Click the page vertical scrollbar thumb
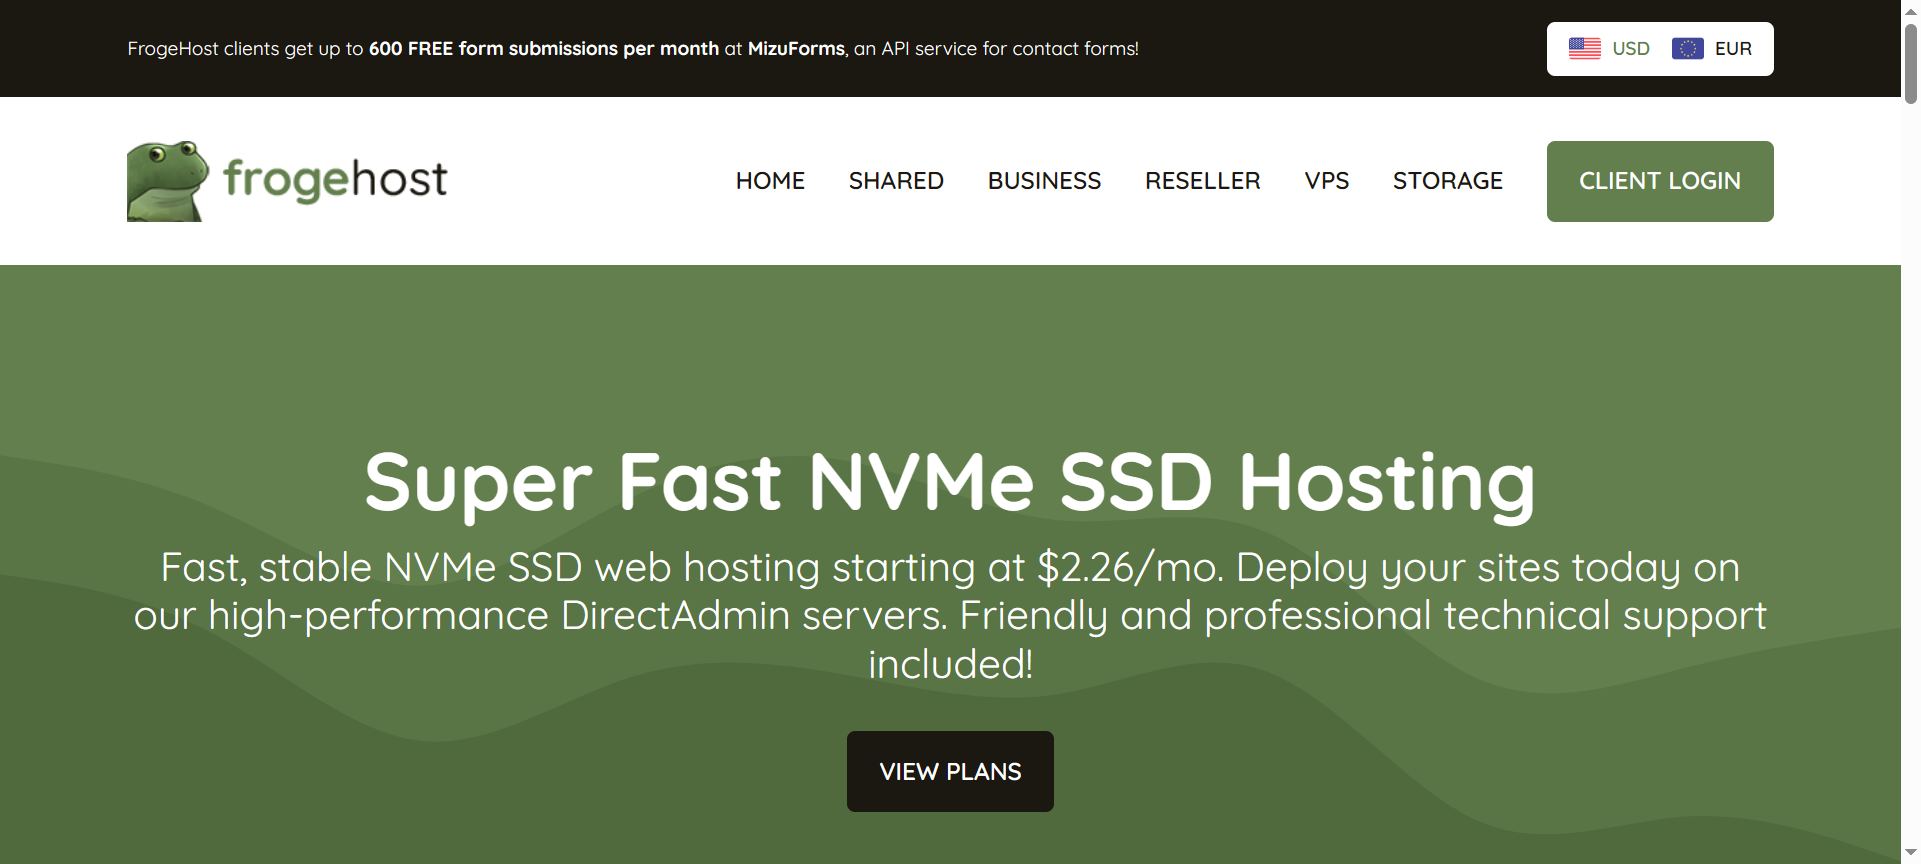 (1911, 63)
